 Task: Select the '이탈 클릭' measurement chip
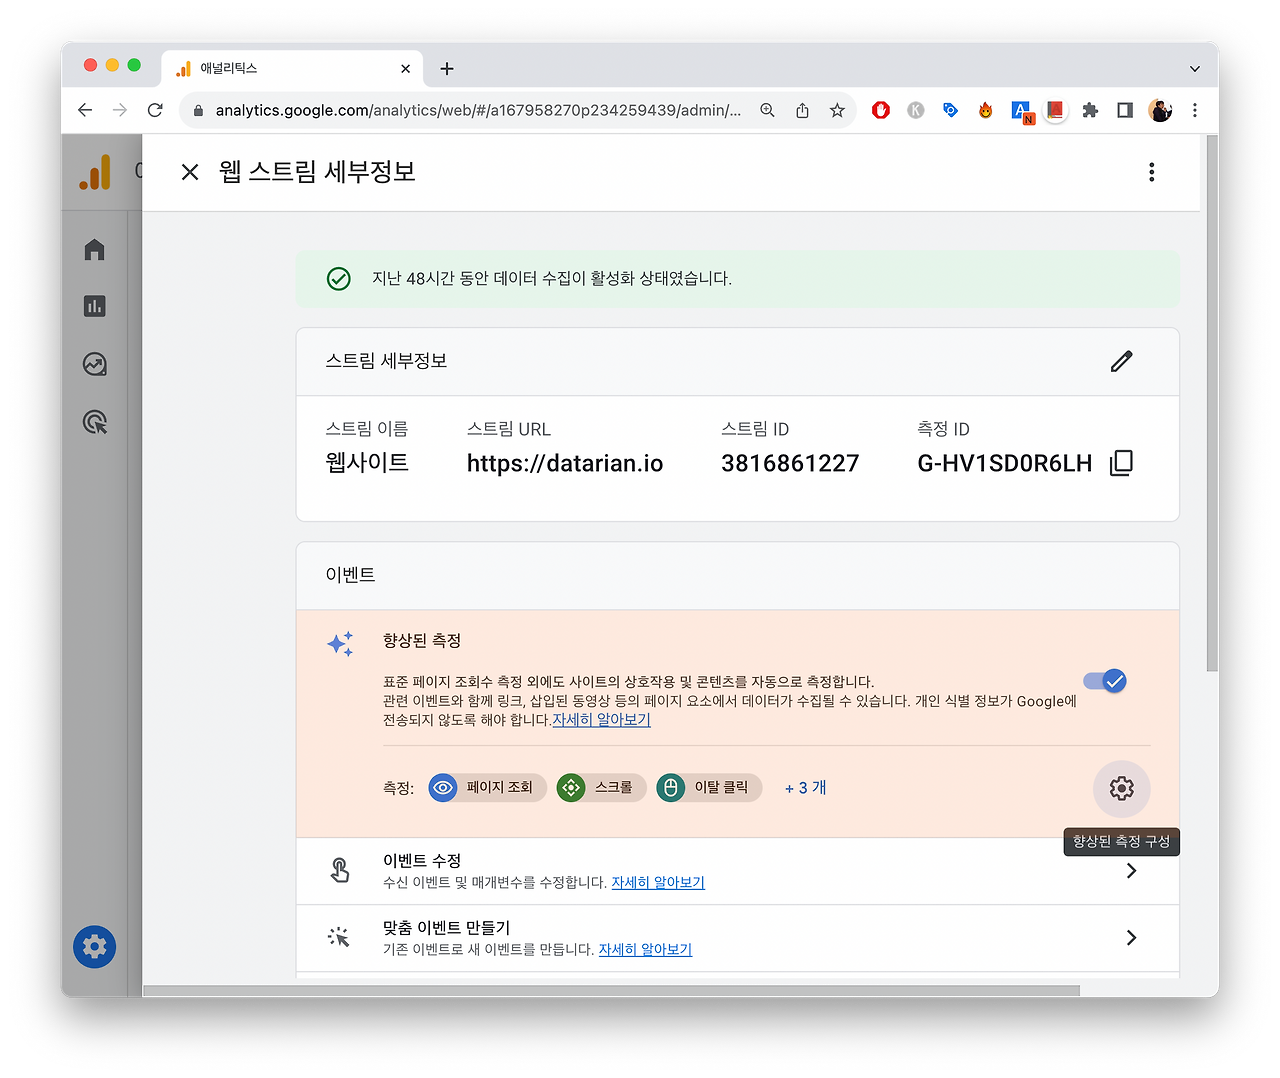tap(709, 788)
